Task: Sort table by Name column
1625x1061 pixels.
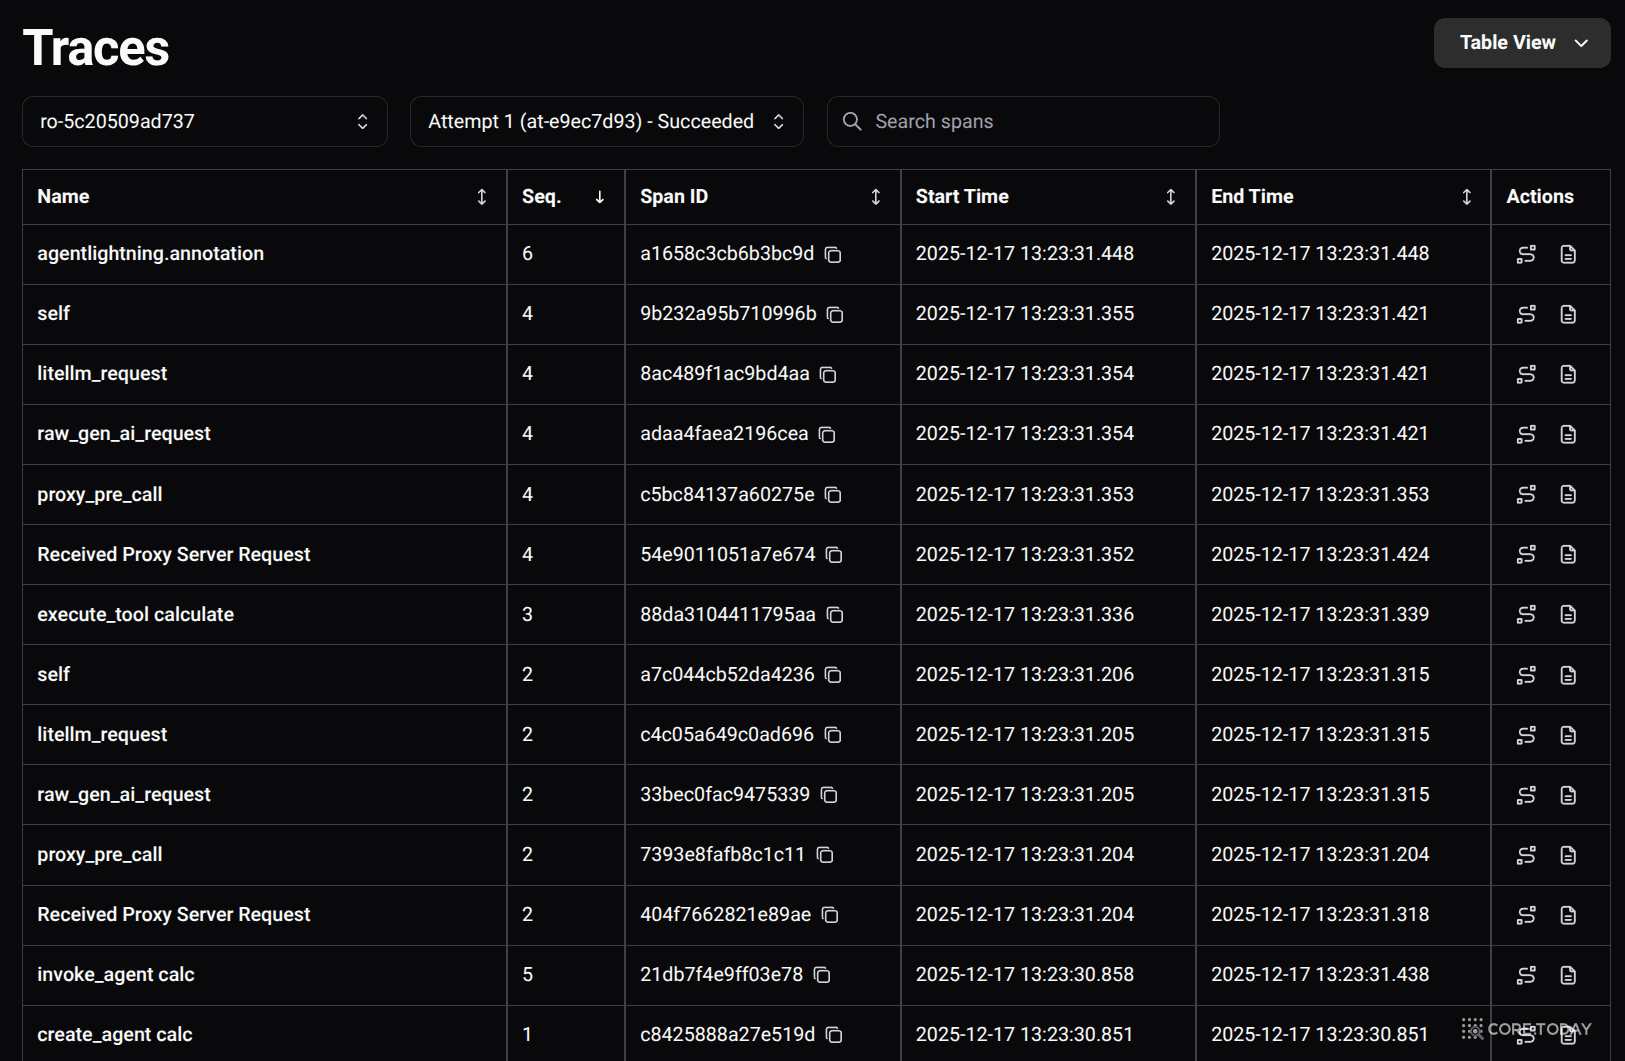Action: [x=481, y=197]
